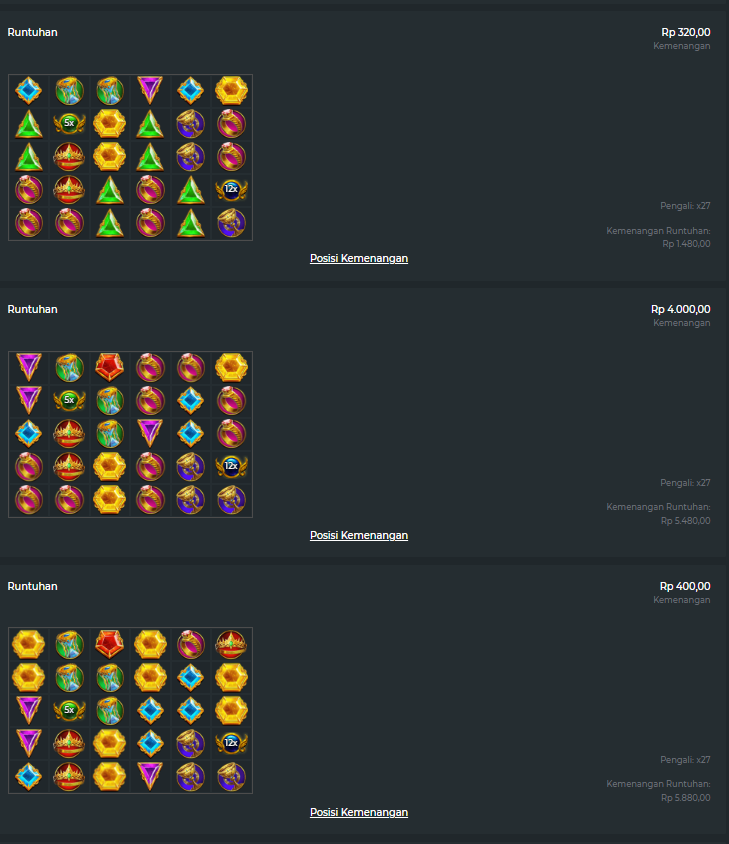The height and width of the screenshot is (844, 729).
Task: Click the 12x multiplier in the Rp 4.000,00 grid
Action: click(x=232, y=466)
